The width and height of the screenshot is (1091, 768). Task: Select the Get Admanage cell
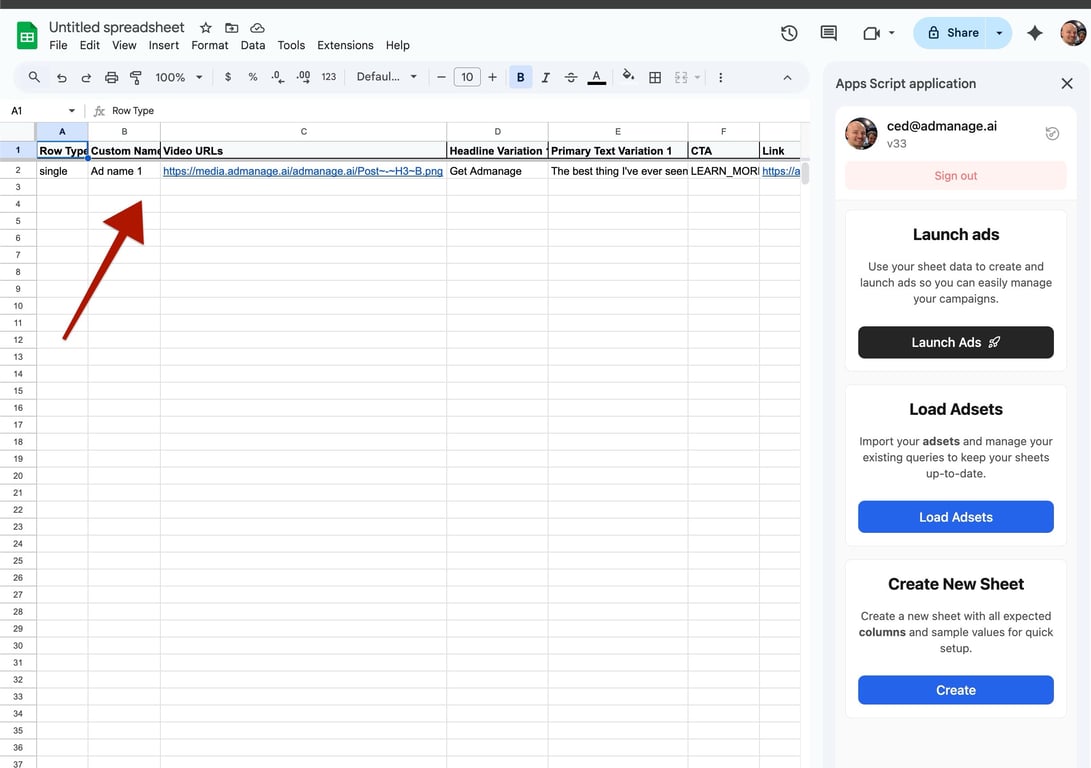tap(497, 171)
